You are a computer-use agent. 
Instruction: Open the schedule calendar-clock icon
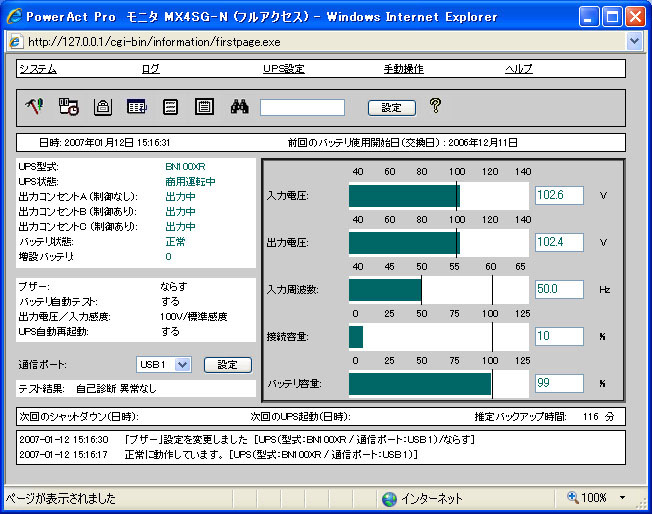(x=69, y=106)
